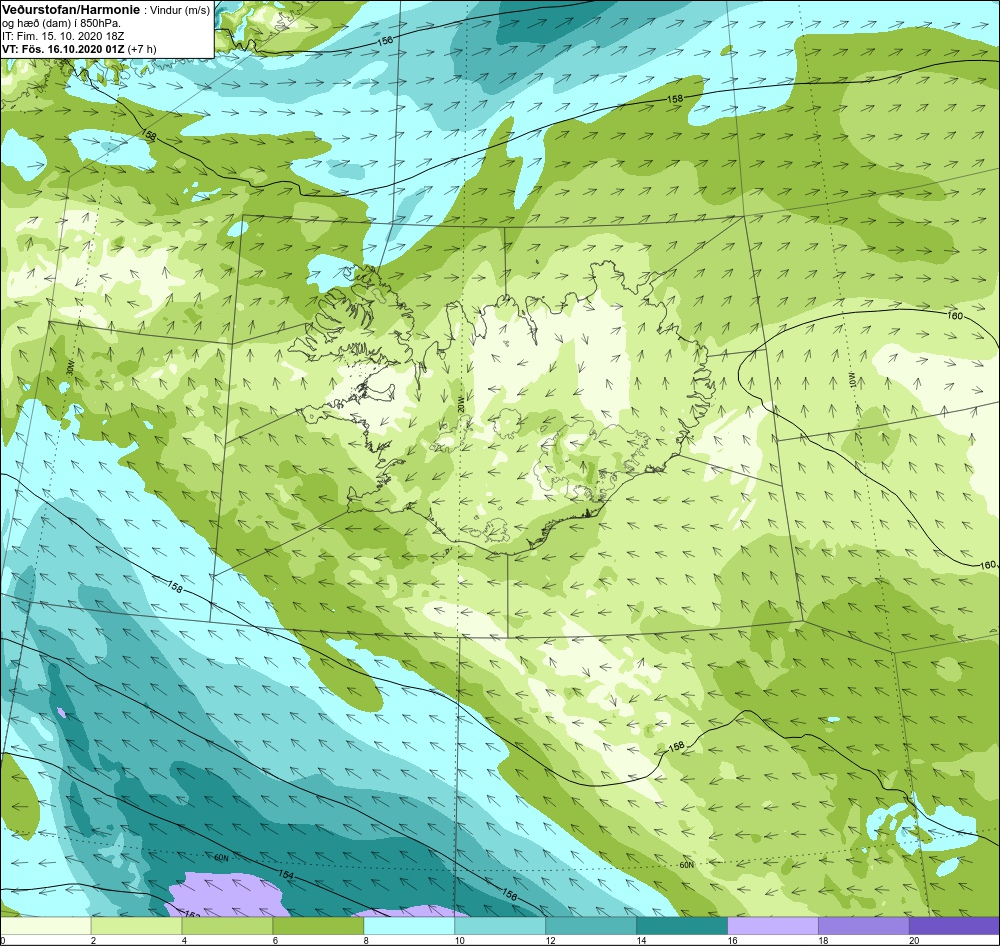Click the 'IT: Fim. 15. 10. 2020 18Z' line
Viewport: 1000px width, 946px height.
click(63, 36)
